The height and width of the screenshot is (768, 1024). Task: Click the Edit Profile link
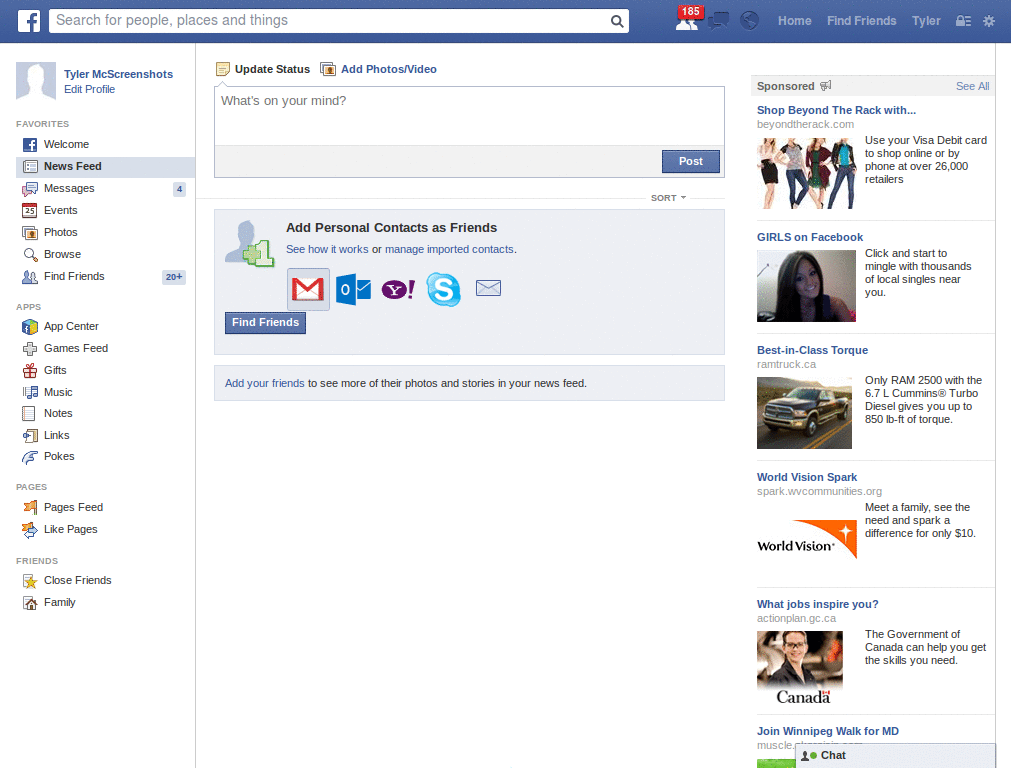point(89,89)
